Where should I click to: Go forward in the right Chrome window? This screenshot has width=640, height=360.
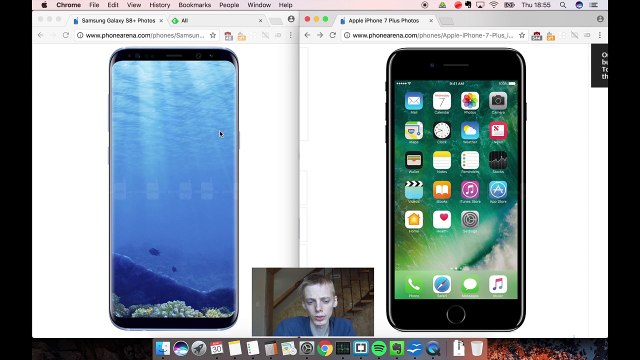pos(320,36)
